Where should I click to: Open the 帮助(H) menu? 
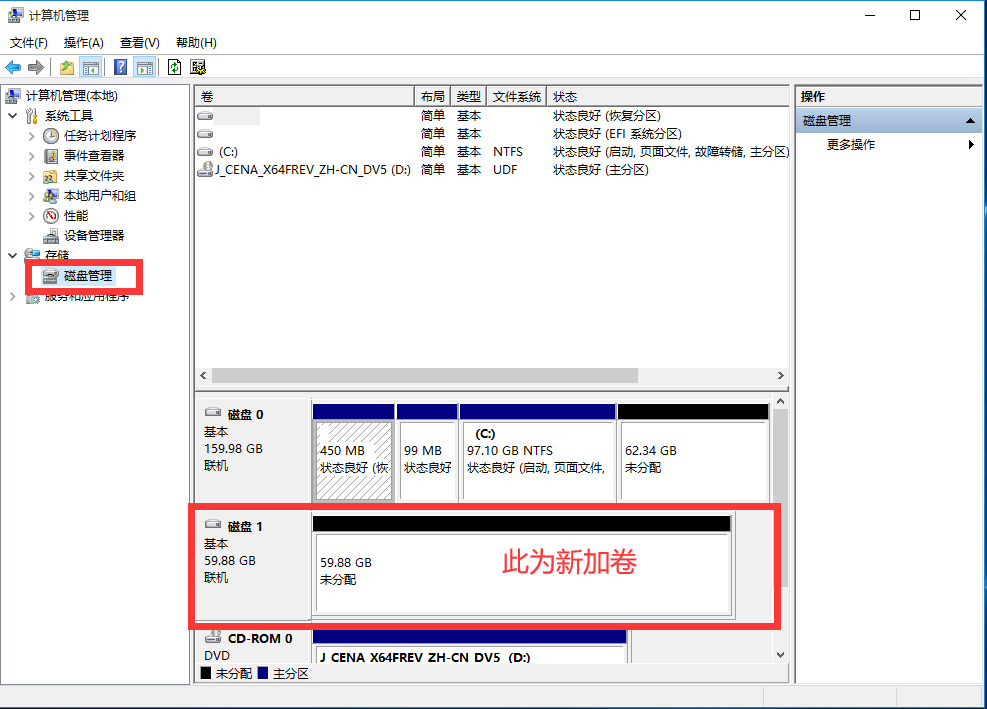click(x=196, y=43)
